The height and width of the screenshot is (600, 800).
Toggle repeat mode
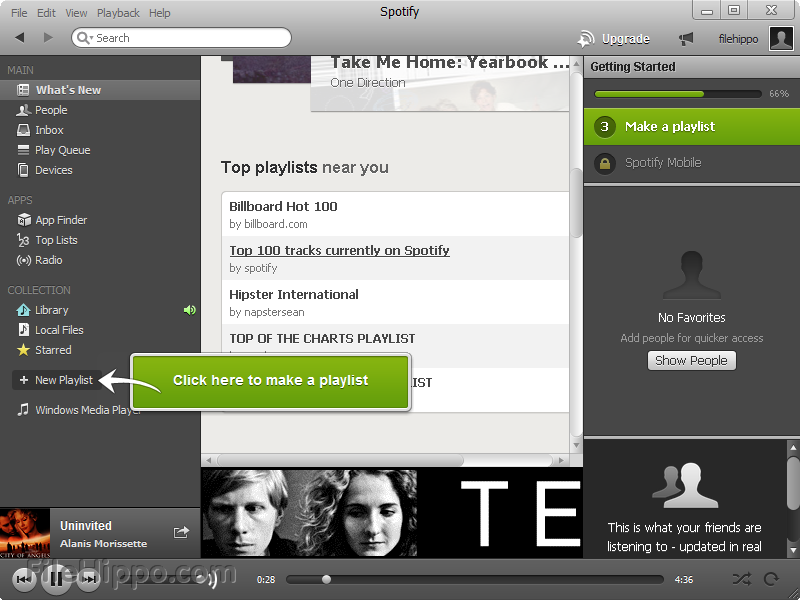771,579
